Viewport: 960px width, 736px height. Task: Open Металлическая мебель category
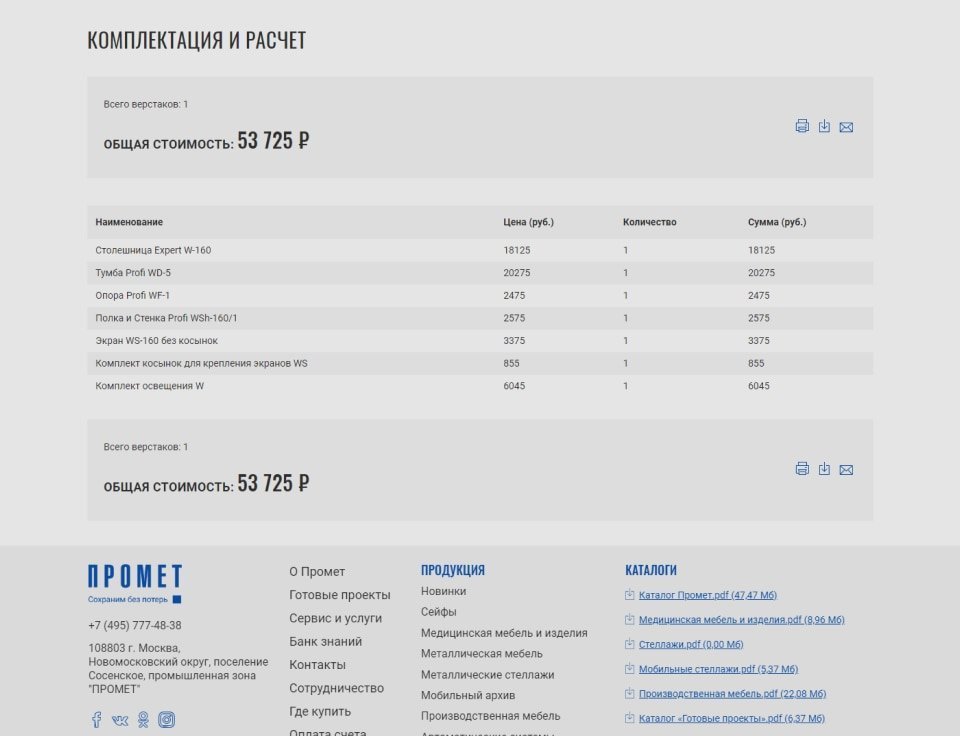tap(482, 653)
